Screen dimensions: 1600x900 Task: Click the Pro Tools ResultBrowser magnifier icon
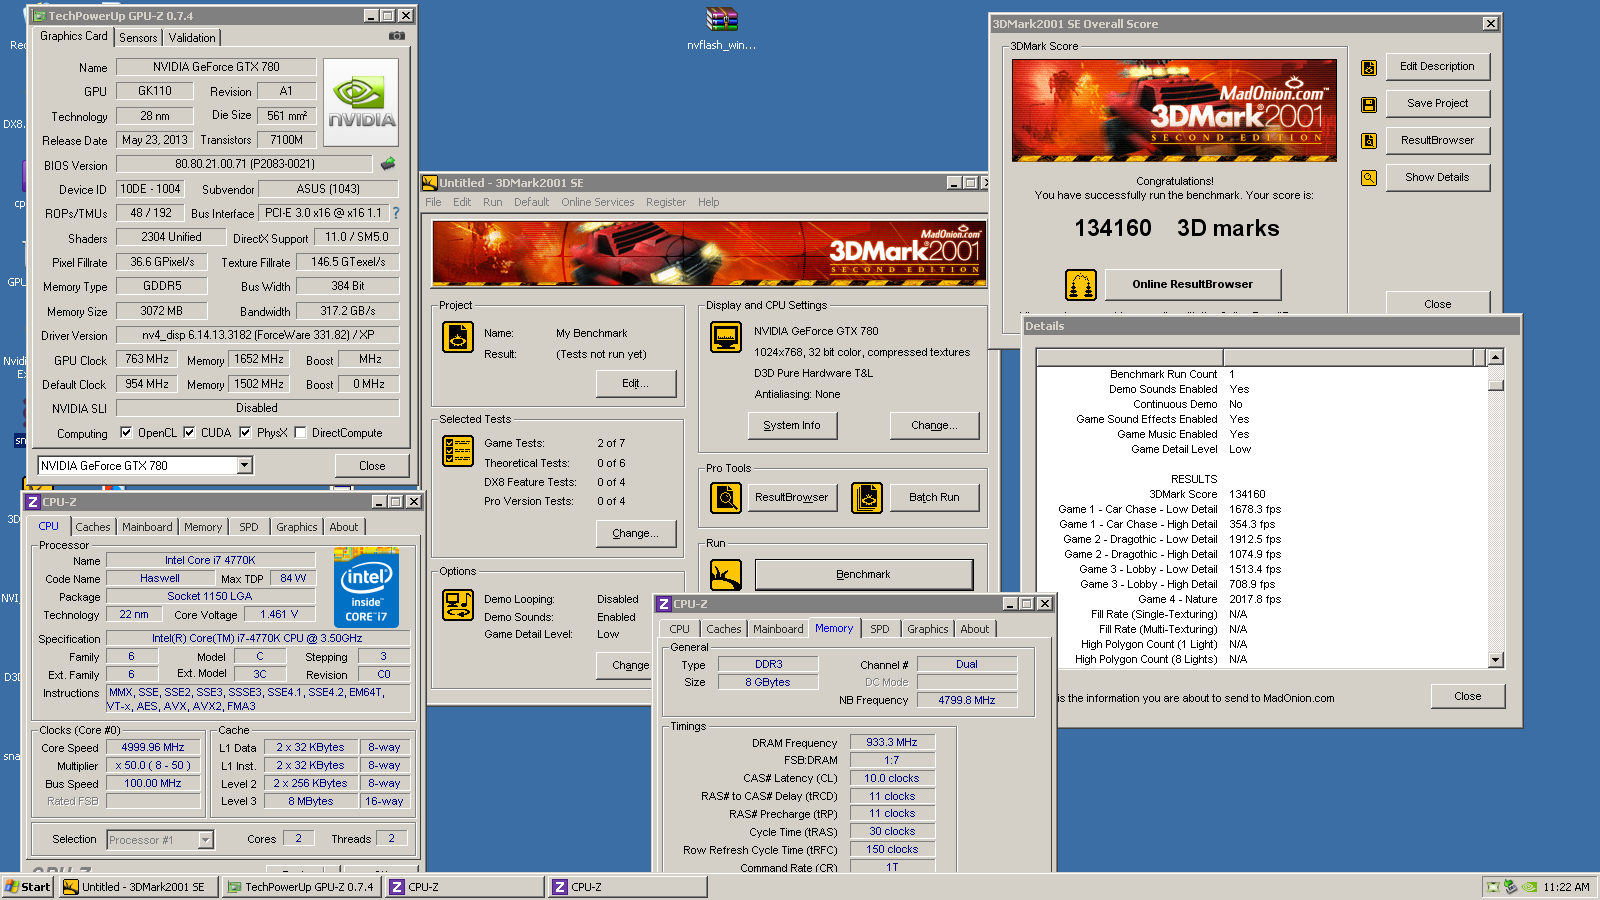click(x=726, y=497)
